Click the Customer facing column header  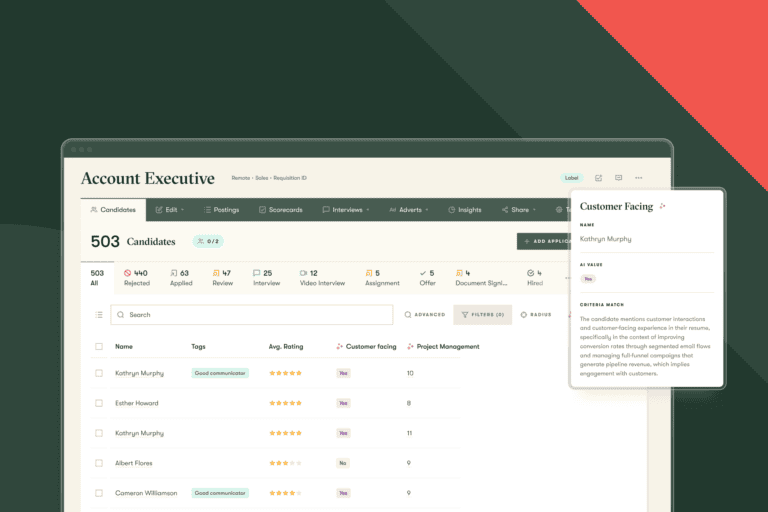tap(366, 346)
